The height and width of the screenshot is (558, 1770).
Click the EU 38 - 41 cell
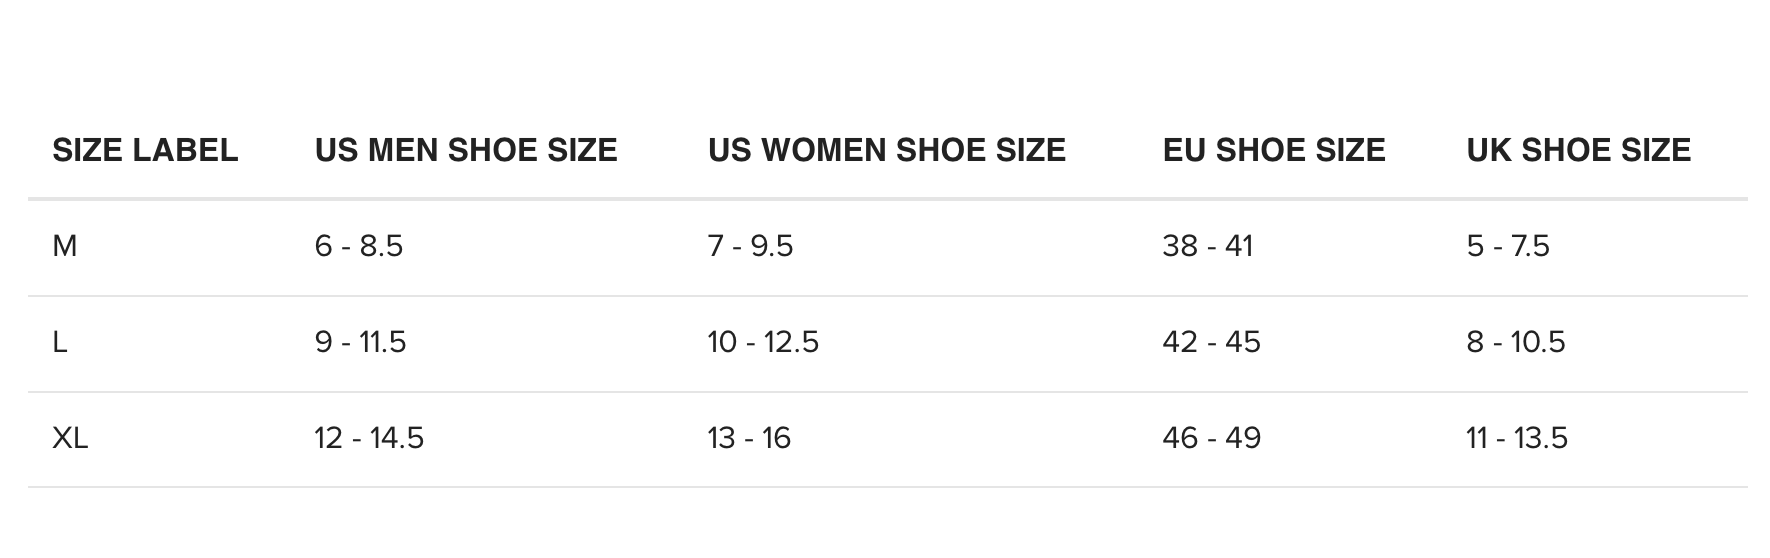point(1207,246)
